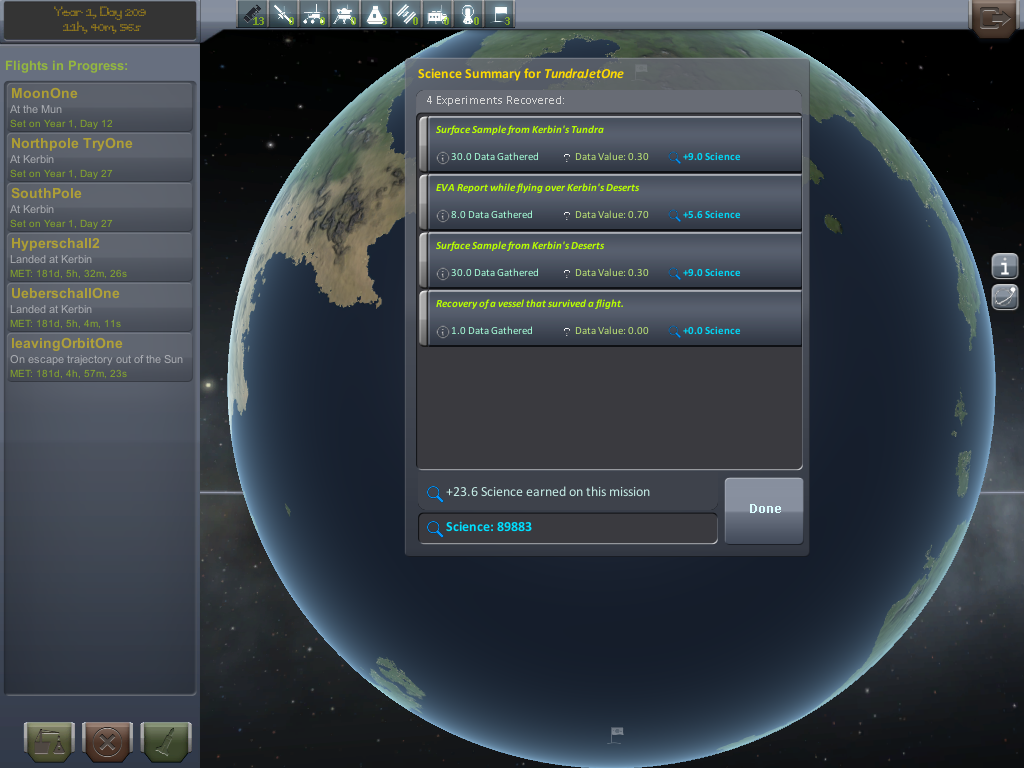This screenshot has width=1024, height=768.
Task: Click the Science: 89883 total field
Action: (x=568, y=528)
